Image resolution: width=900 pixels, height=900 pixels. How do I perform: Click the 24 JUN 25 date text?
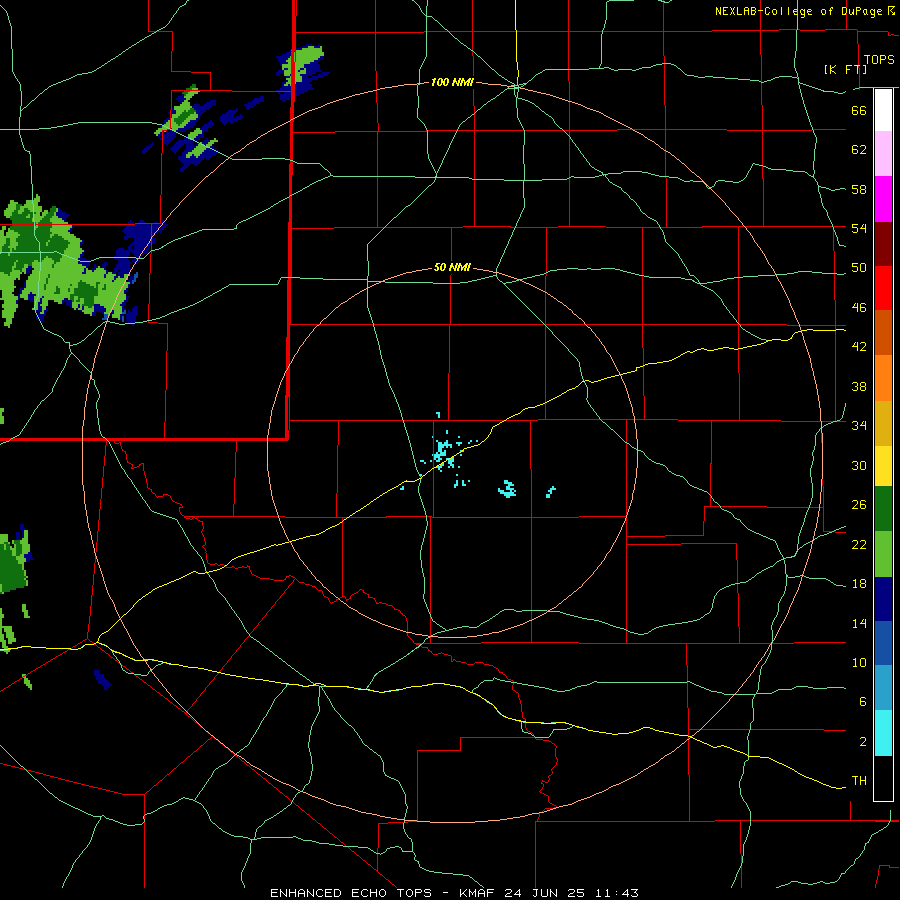coord(544,893)
